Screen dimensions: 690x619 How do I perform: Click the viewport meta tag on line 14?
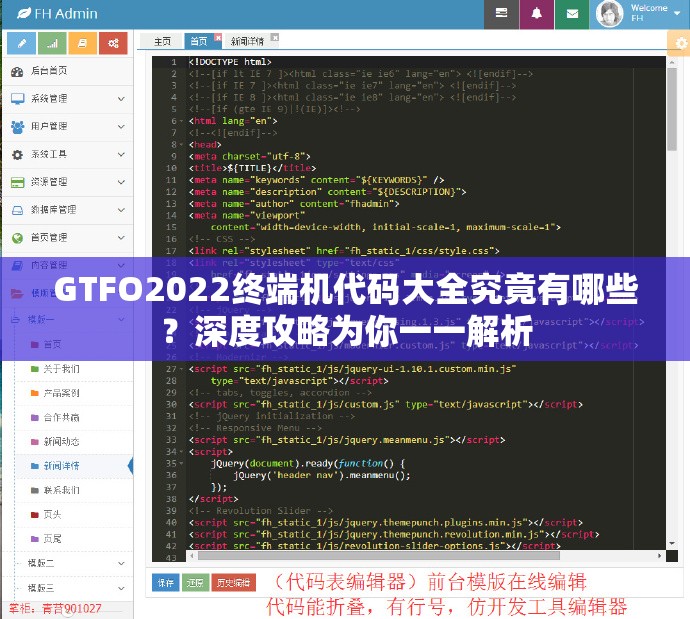[x=247, y=216]
